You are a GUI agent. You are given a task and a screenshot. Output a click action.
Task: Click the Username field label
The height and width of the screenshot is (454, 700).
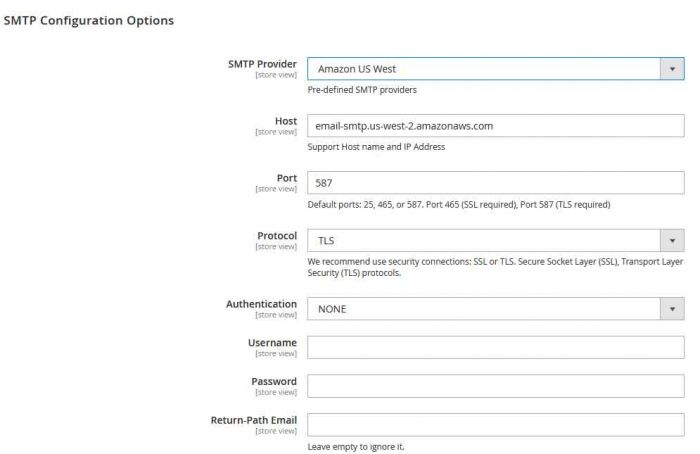click(x=272, y=342)
